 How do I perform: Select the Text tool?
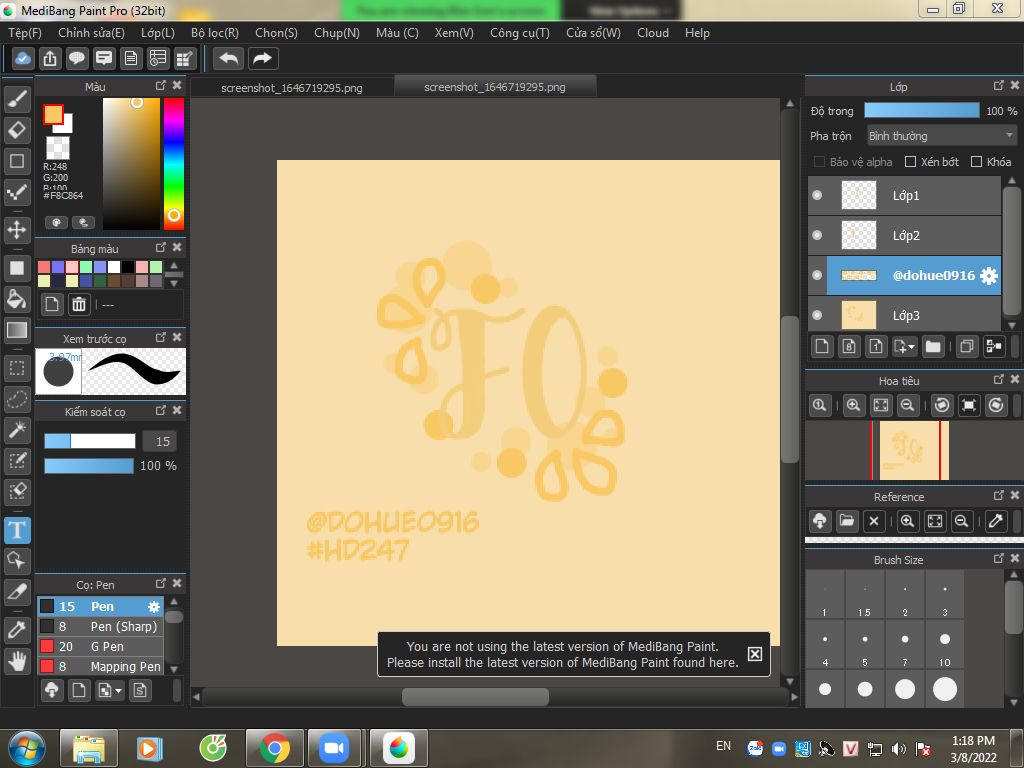click(x=17, y=530)
